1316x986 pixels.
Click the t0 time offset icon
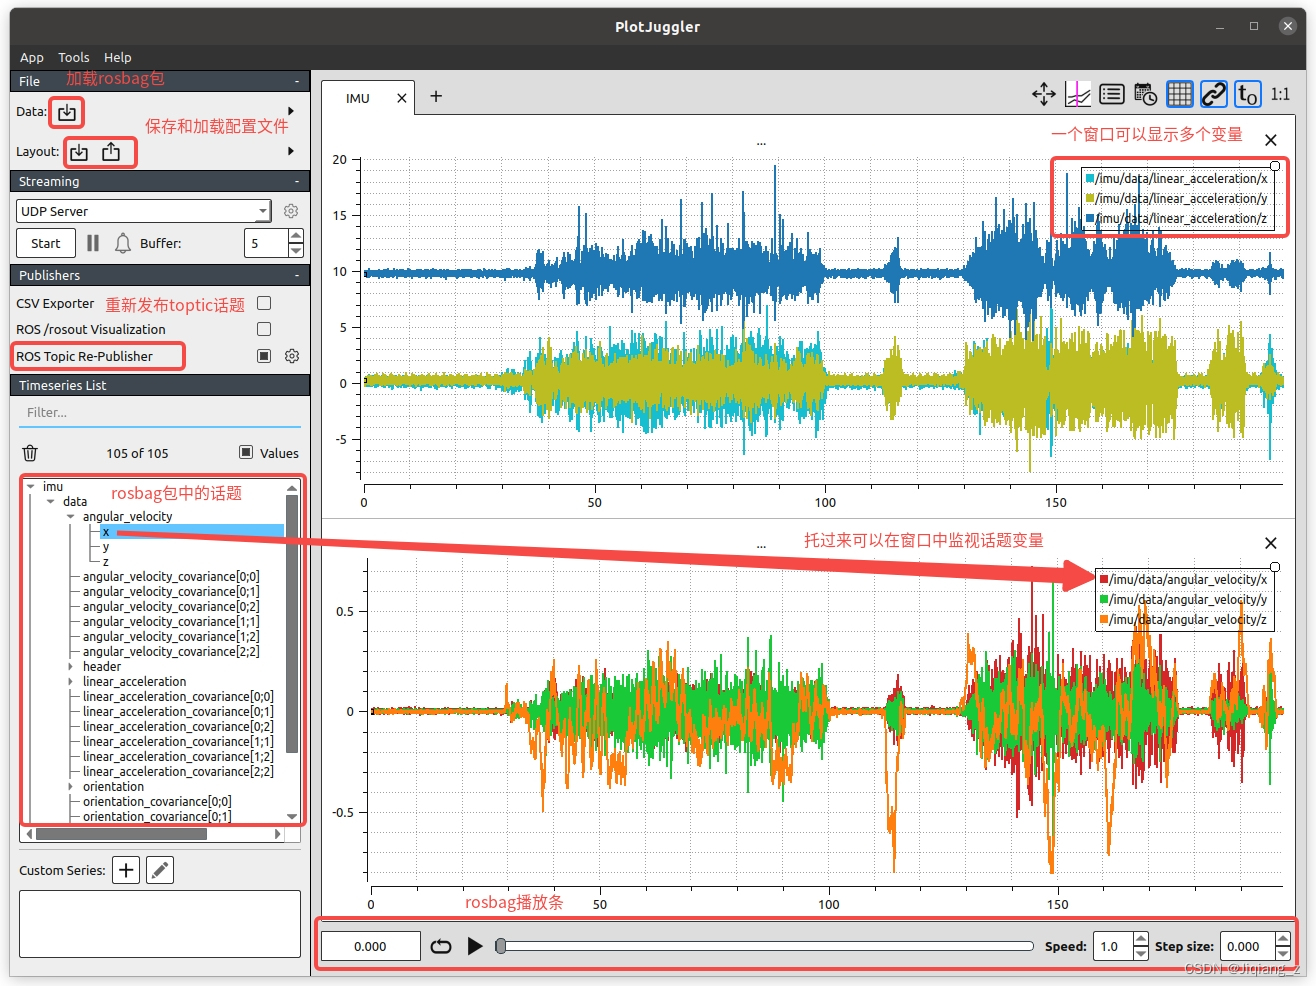coord(1248,94)
